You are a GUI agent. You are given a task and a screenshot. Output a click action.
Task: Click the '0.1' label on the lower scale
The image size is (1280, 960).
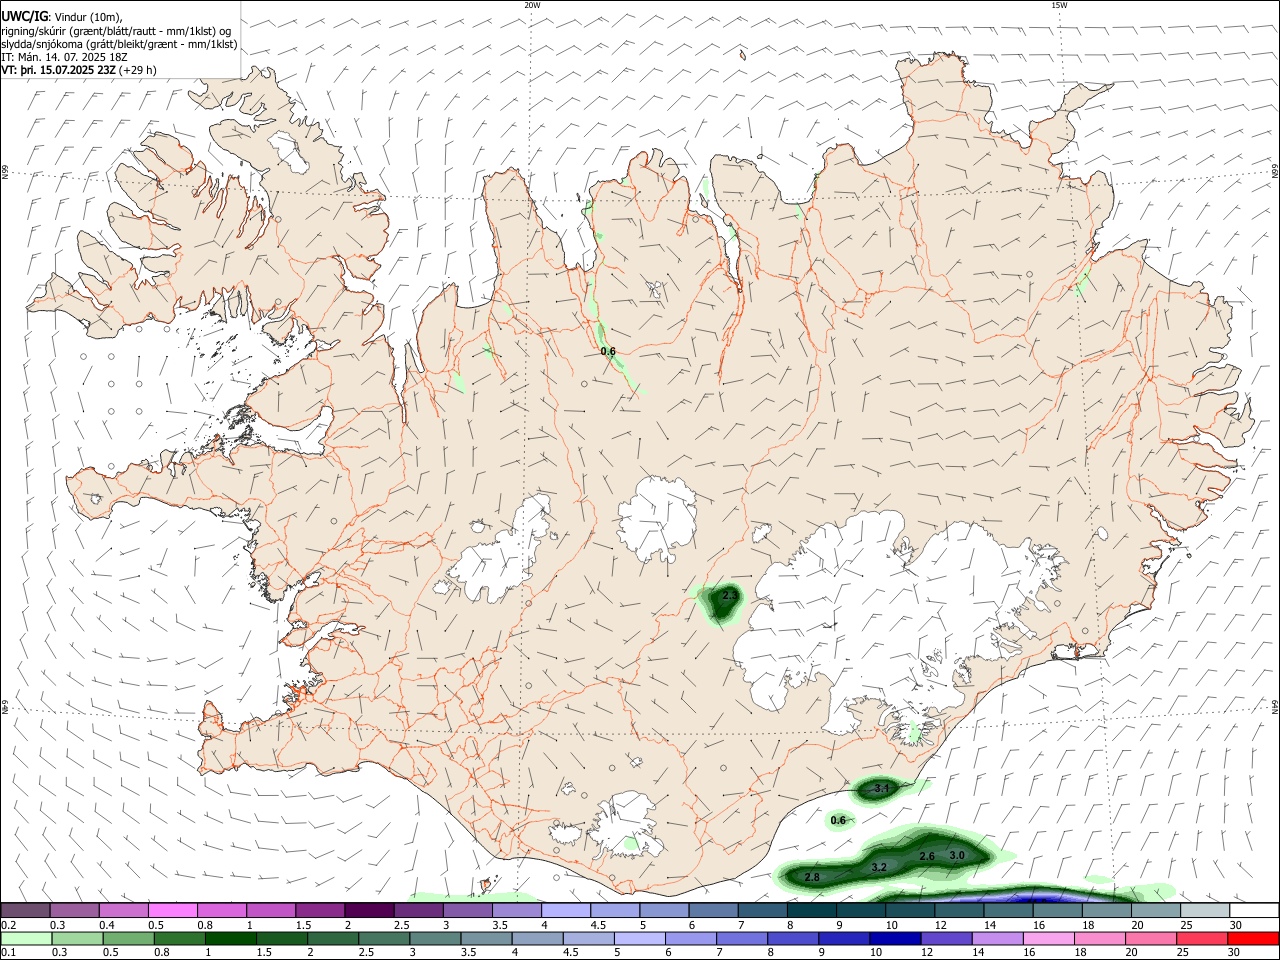[x=8, y=952]
